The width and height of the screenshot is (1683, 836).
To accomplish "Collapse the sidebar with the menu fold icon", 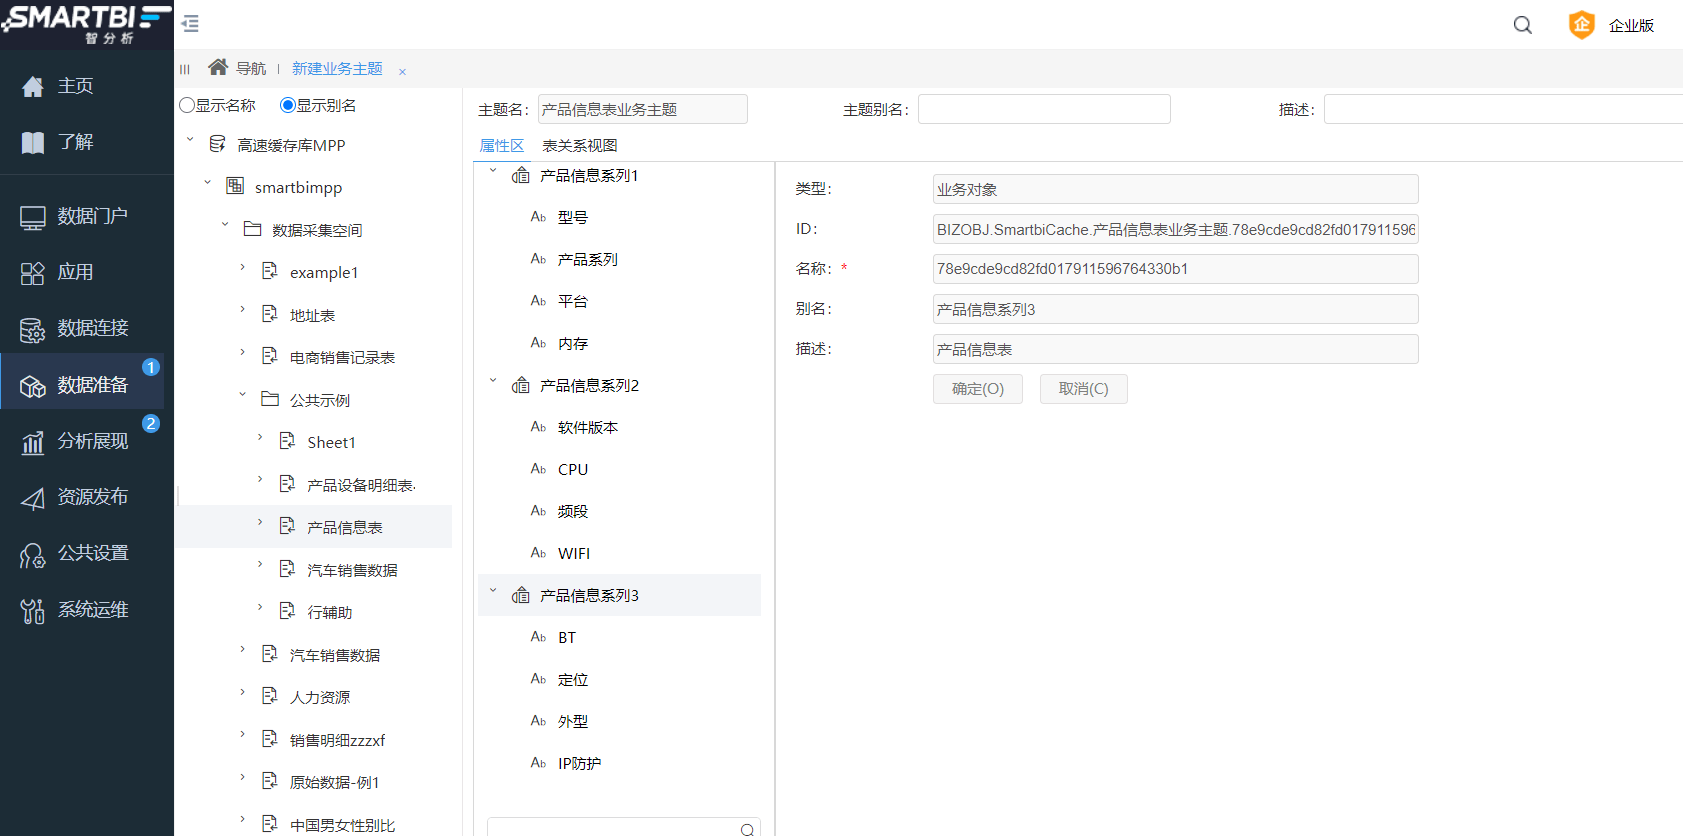I will pos(190,23).
